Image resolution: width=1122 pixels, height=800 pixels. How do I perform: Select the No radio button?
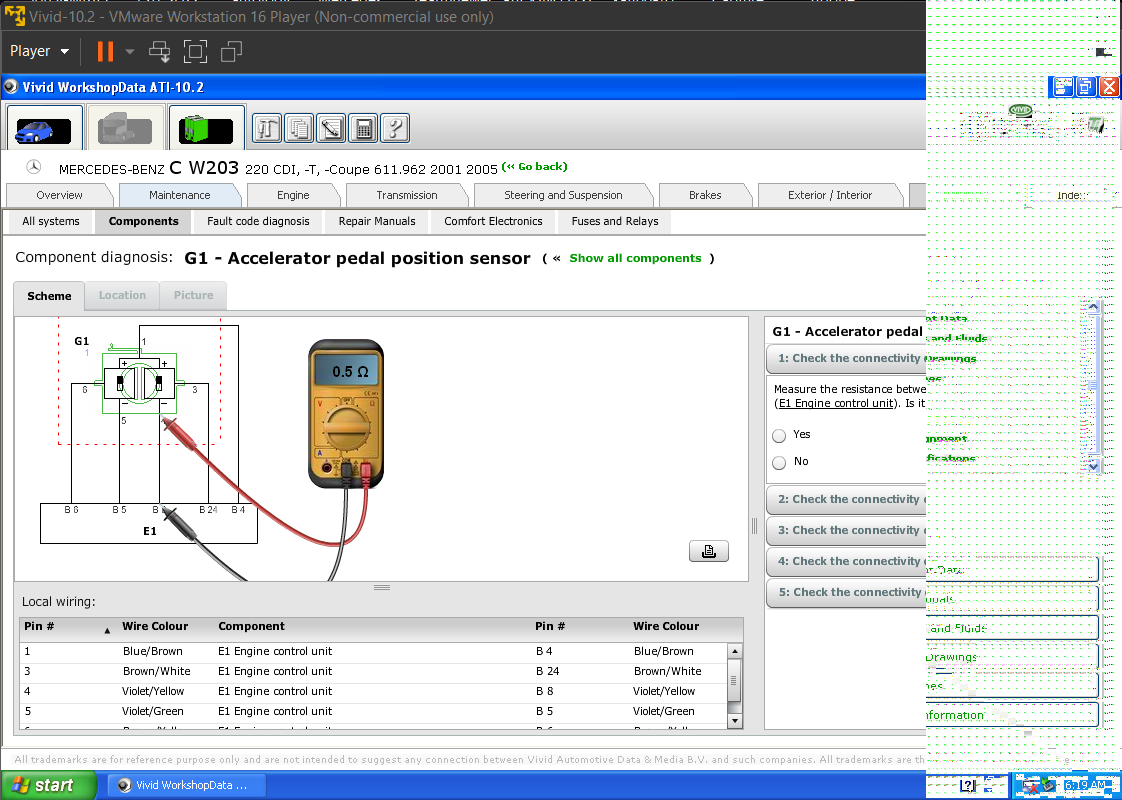click(779, 462)
